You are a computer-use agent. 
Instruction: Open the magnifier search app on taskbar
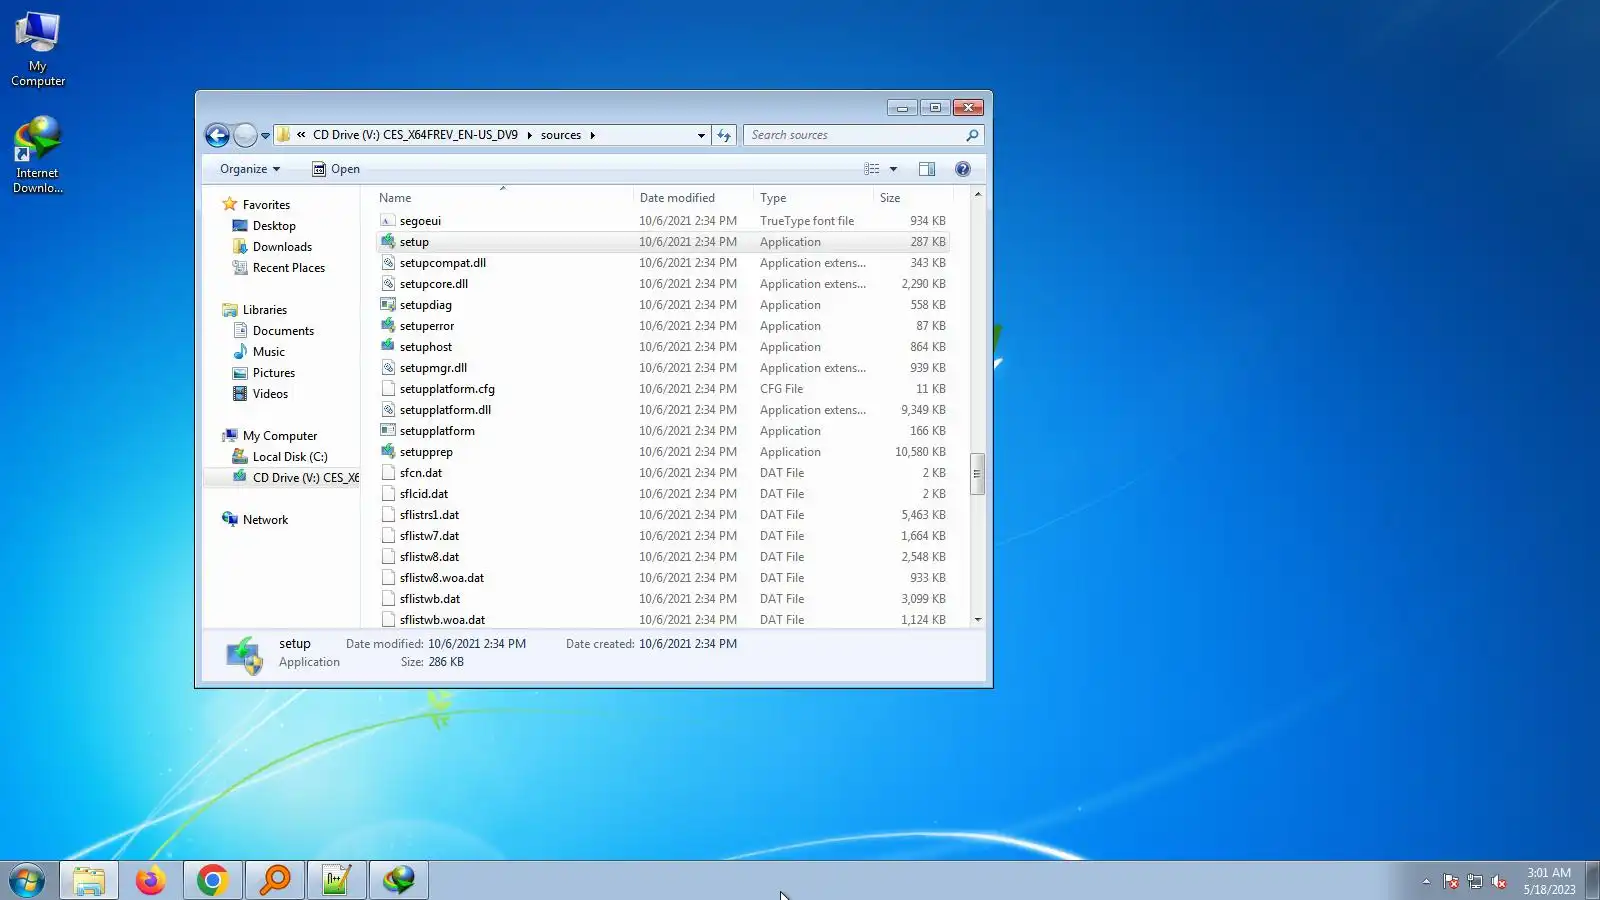[275, 881]
